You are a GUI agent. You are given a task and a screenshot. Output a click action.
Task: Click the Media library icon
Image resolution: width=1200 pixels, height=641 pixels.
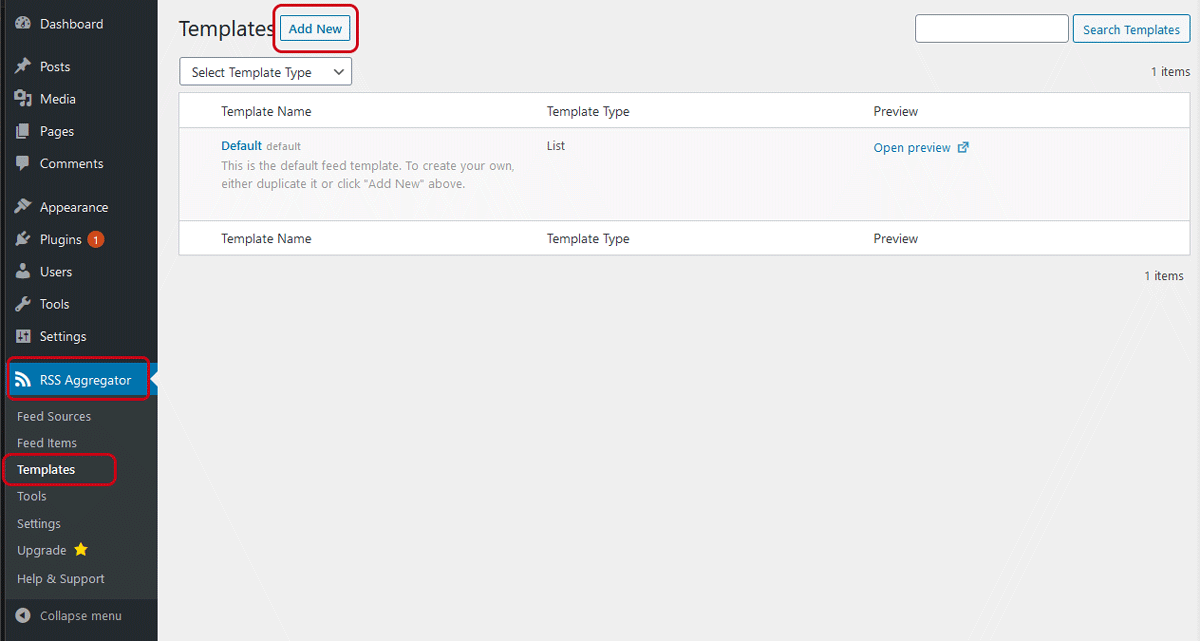(x=23, y=99)
